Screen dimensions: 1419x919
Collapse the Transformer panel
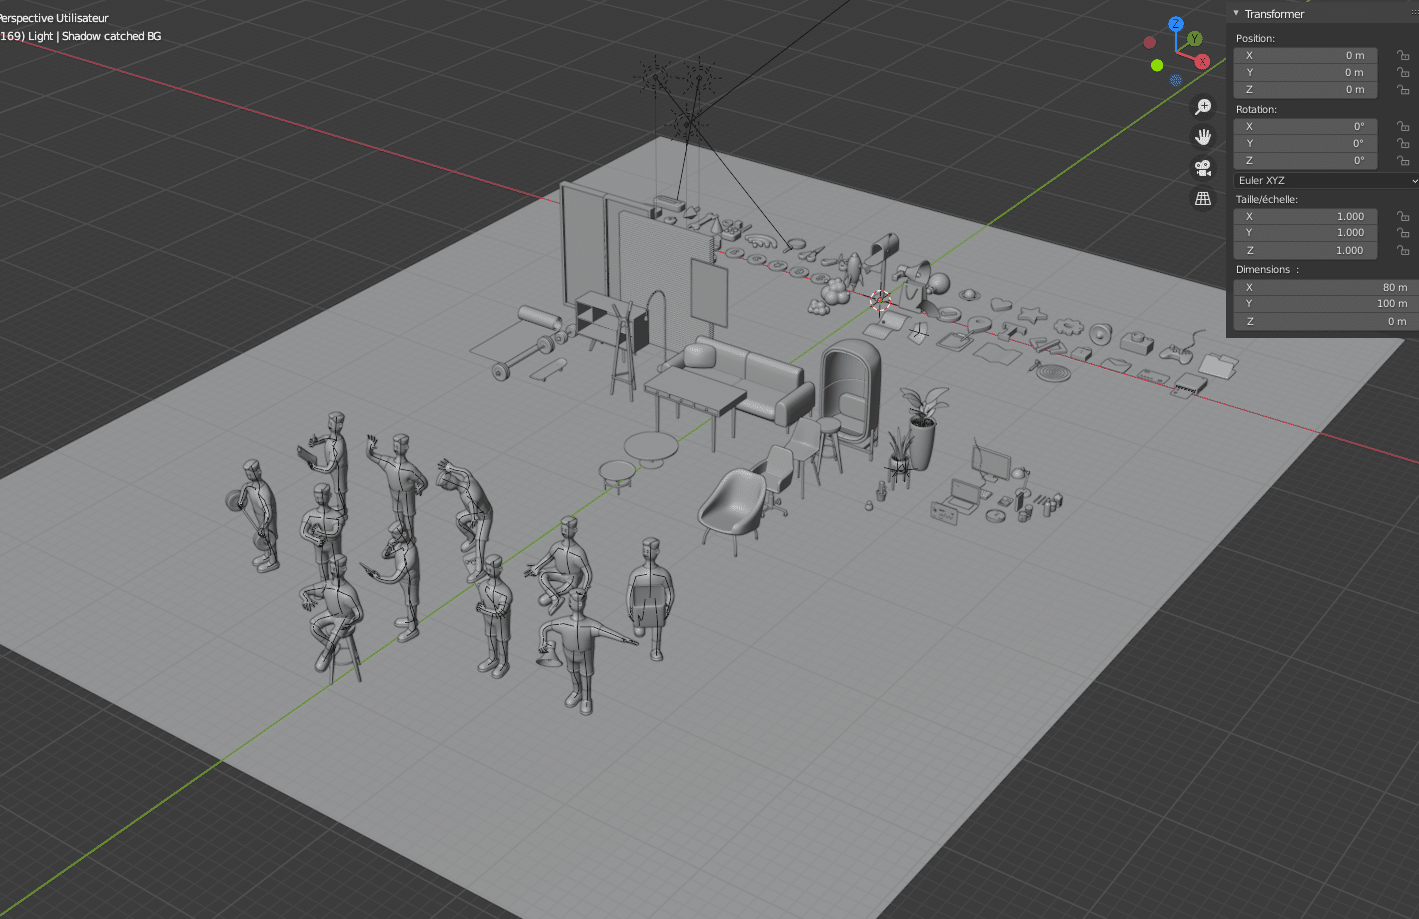coord(1237,14)
